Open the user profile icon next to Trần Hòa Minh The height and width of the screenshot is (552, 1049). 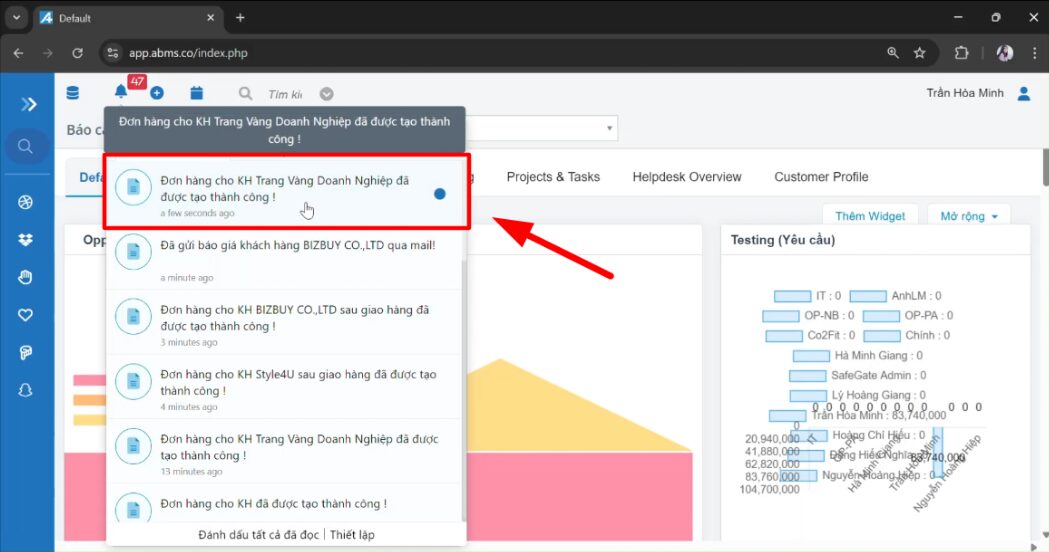click(x=1024, y=94)
